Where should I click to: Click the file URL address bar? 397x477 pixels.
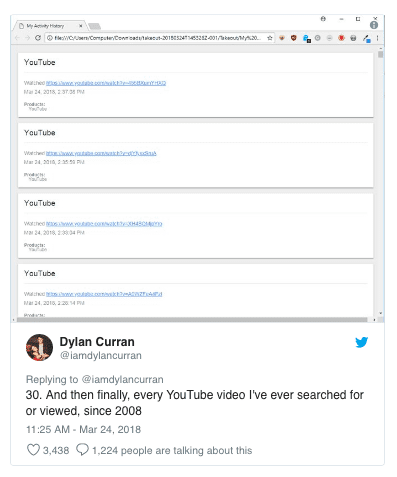[x=157, y=38]
